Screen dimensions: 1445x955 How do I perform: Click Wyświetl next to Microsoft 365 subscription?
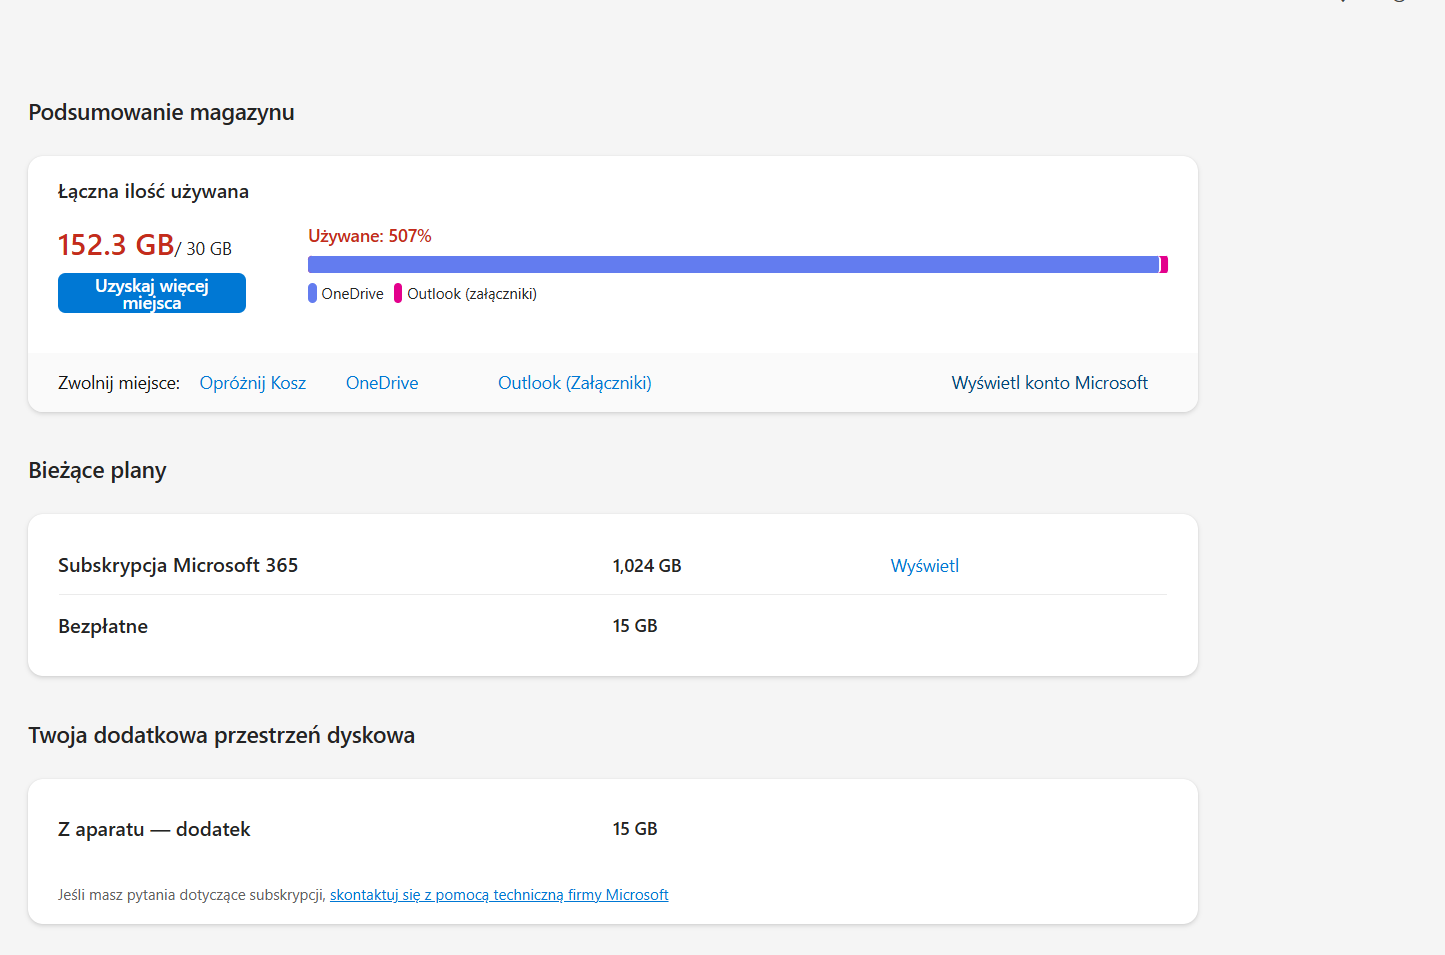(925, 566)
